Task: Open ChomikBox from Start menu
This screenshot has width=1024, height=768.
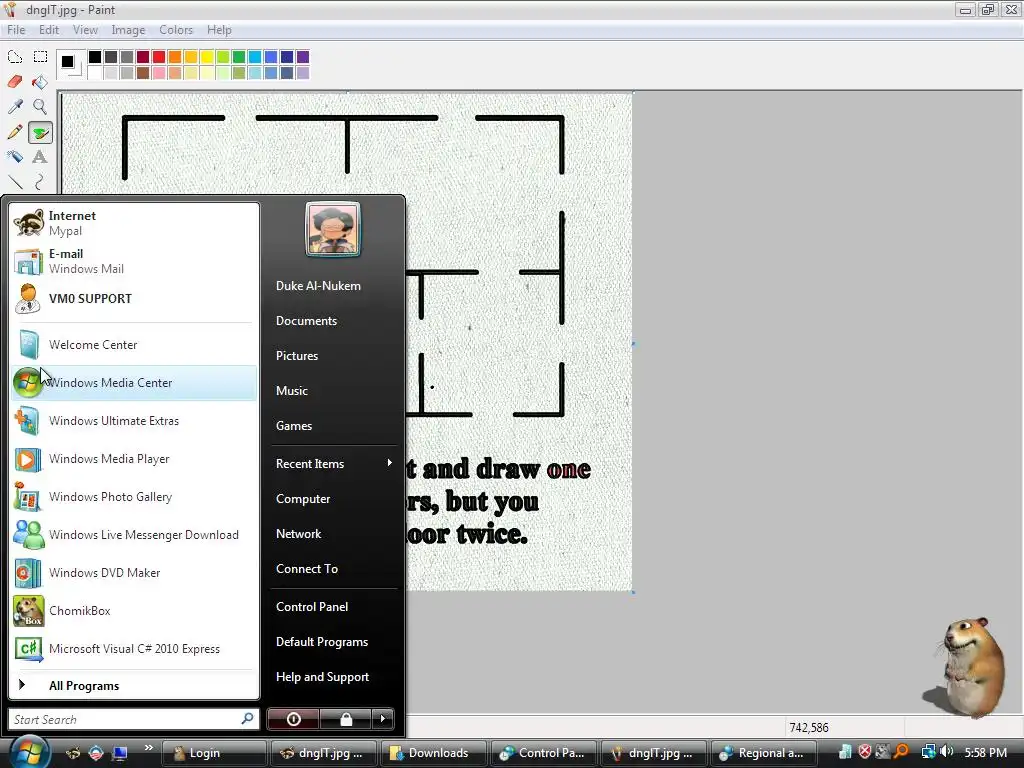Action: coord(134,611)
